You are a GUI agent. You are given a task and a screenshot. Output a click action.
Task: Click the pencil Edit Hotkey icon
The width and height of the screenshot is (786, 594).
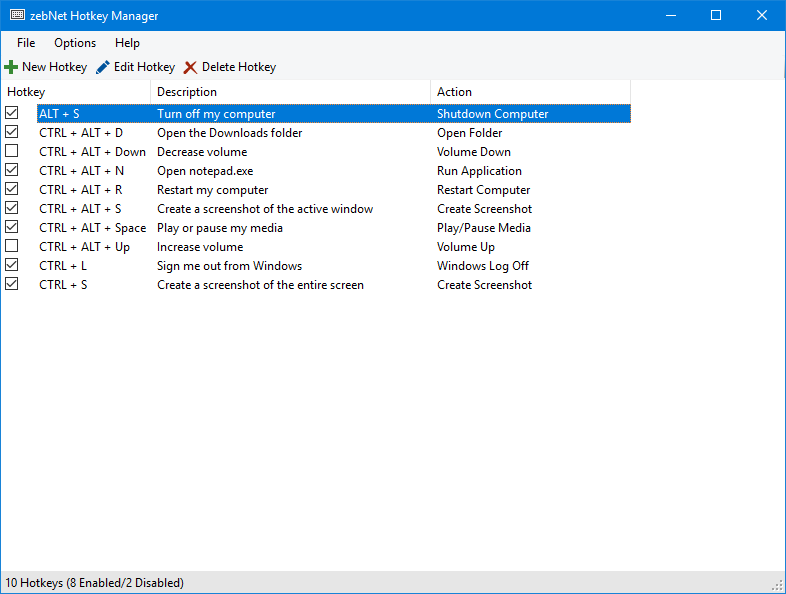[x=103, y=67]
